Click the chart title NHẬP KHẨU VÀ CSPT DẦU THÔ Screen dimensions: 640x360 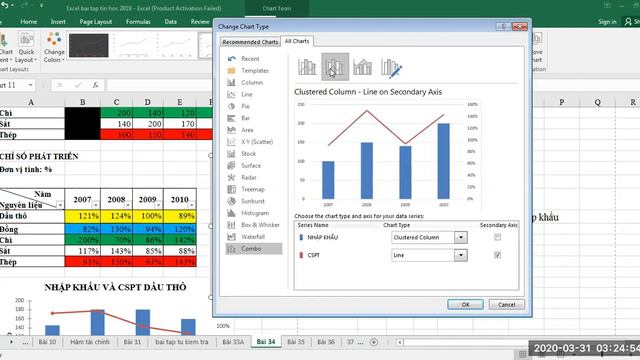[x=116, y=287]
